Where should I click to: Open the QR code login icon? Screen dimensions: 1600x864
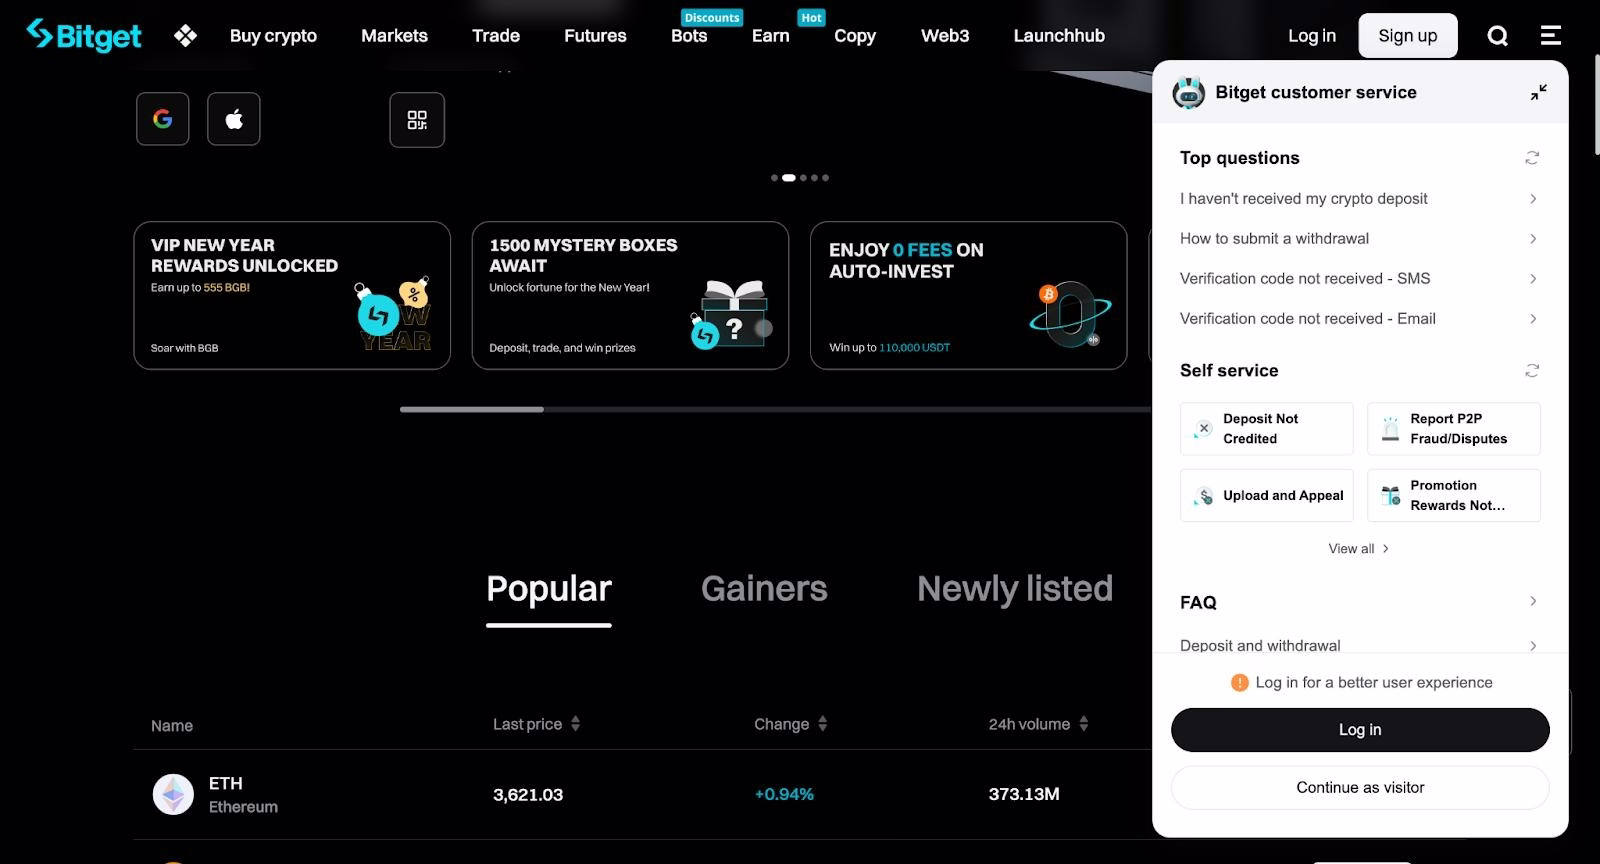coord(417,120)
